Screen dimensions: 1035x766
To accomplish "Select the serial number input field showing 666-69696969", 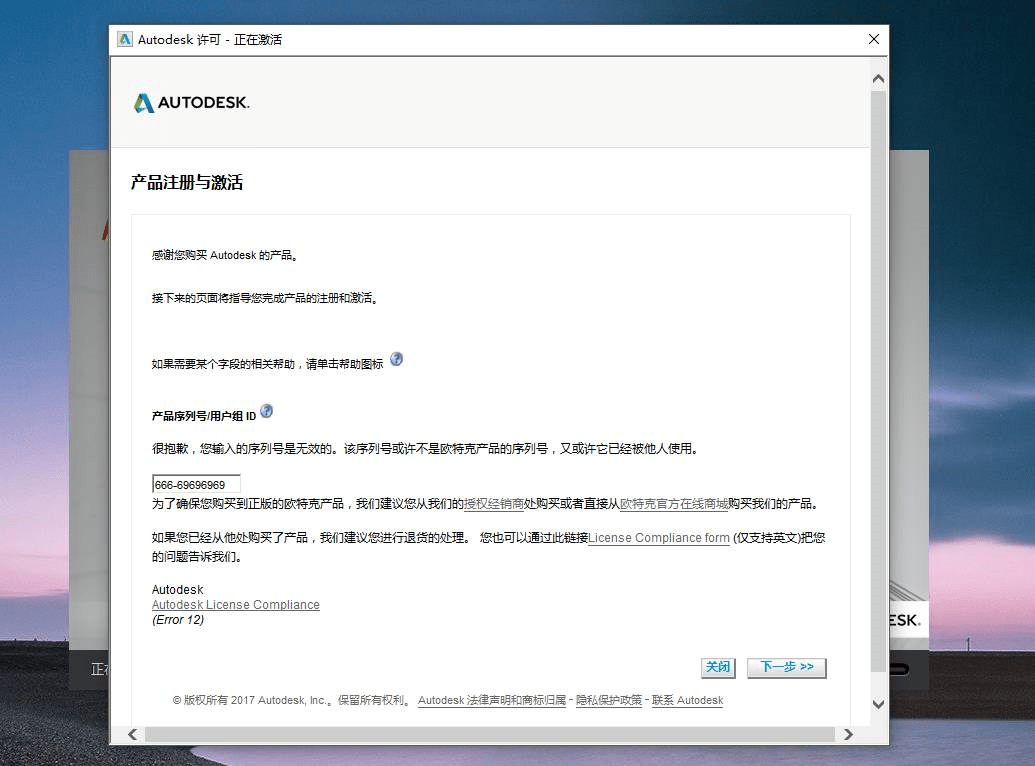I will tap(195, 482).
